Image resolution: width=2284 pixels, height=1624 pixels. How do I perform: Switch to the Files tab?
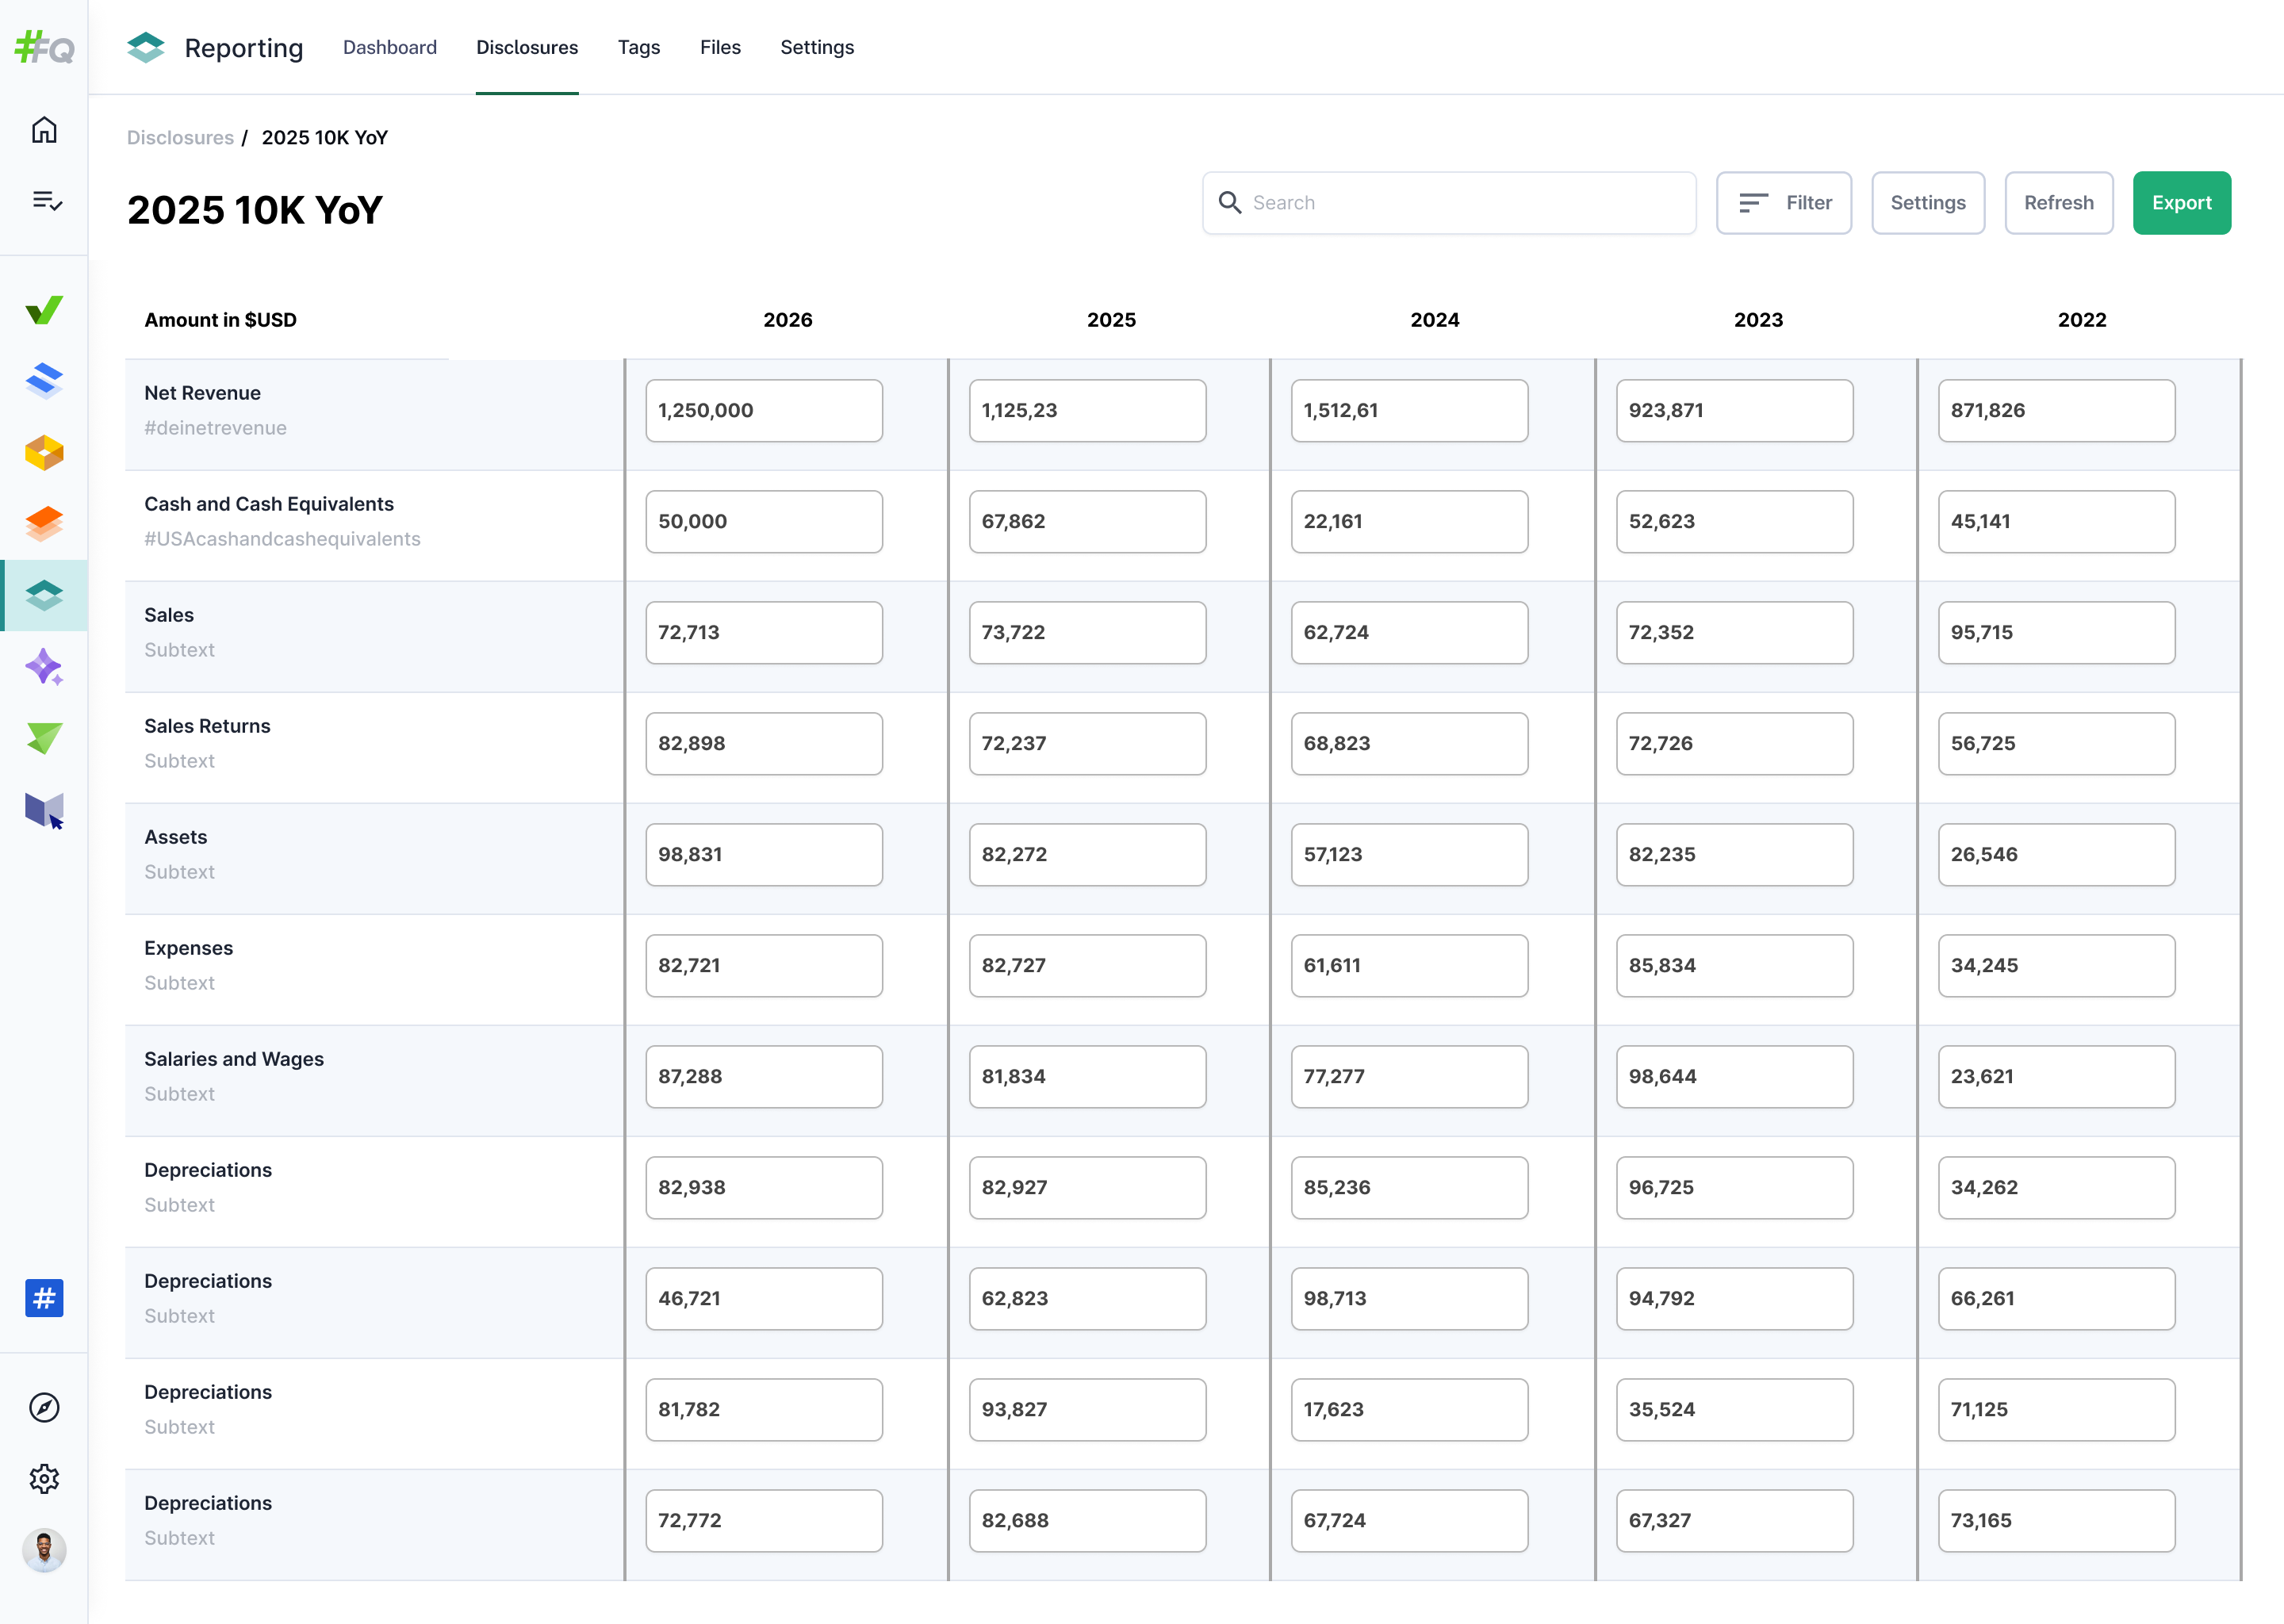click(720, 47)
